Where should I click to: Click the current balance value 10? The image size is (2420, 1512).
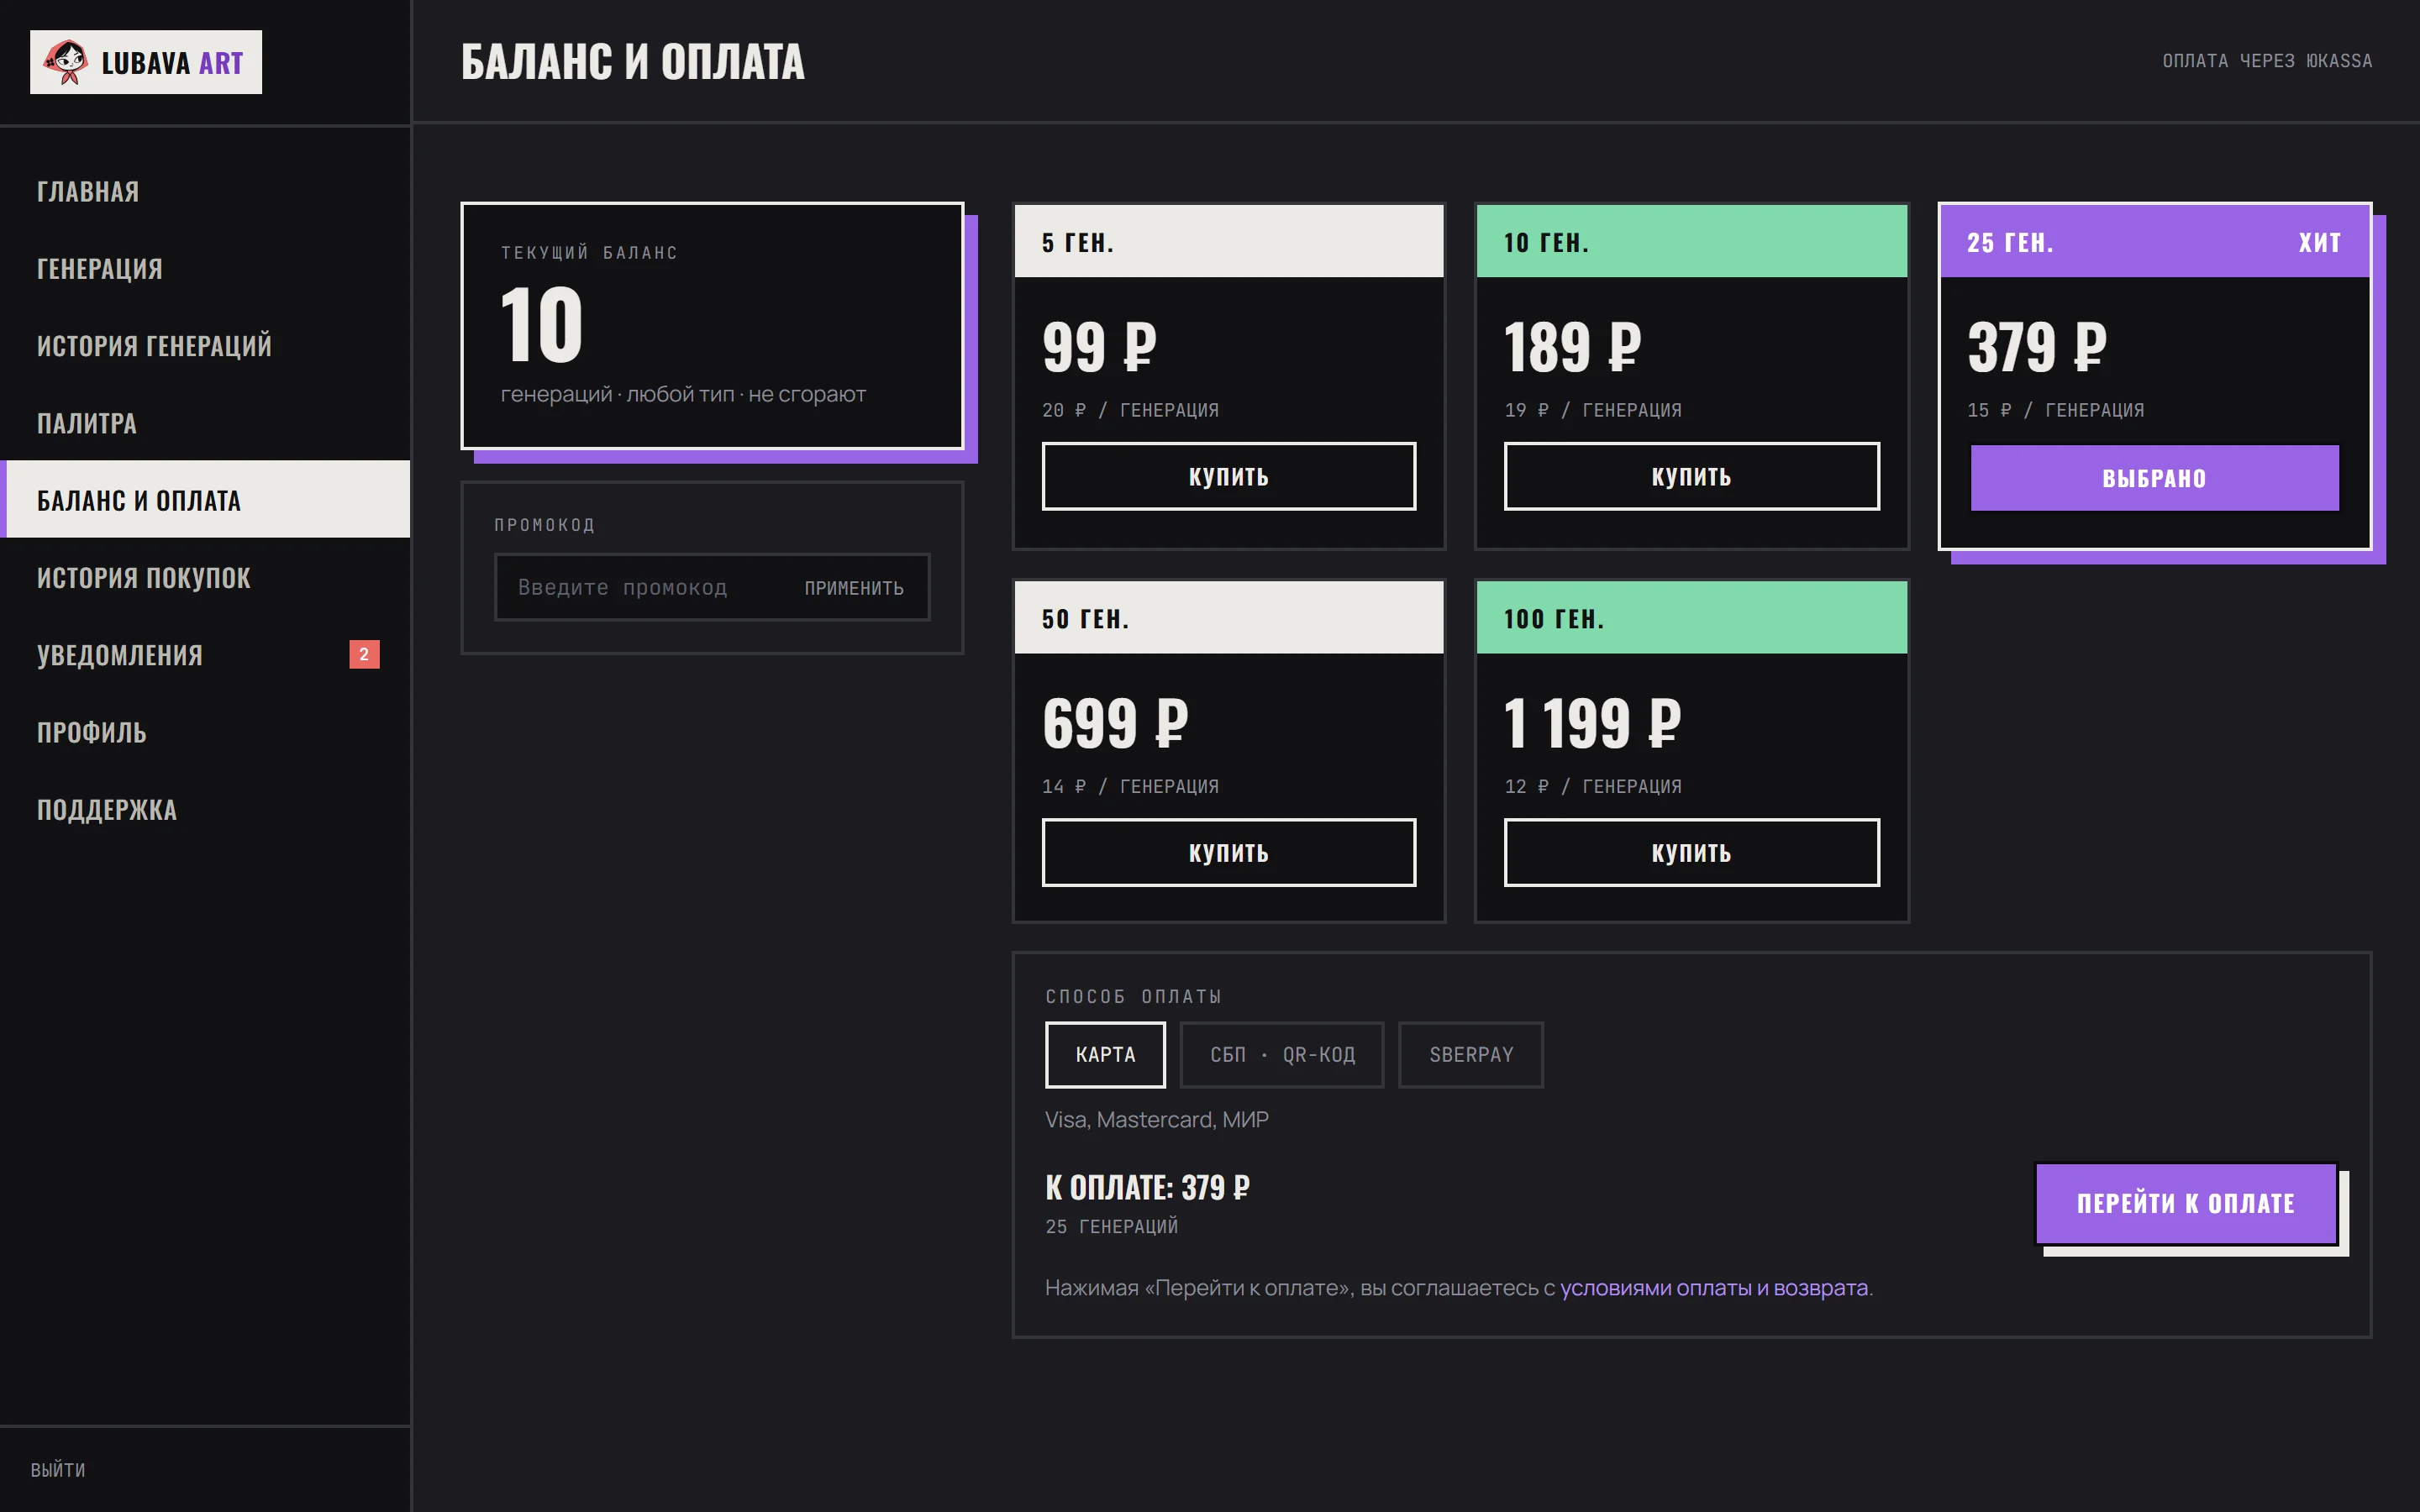click(541, 324)
